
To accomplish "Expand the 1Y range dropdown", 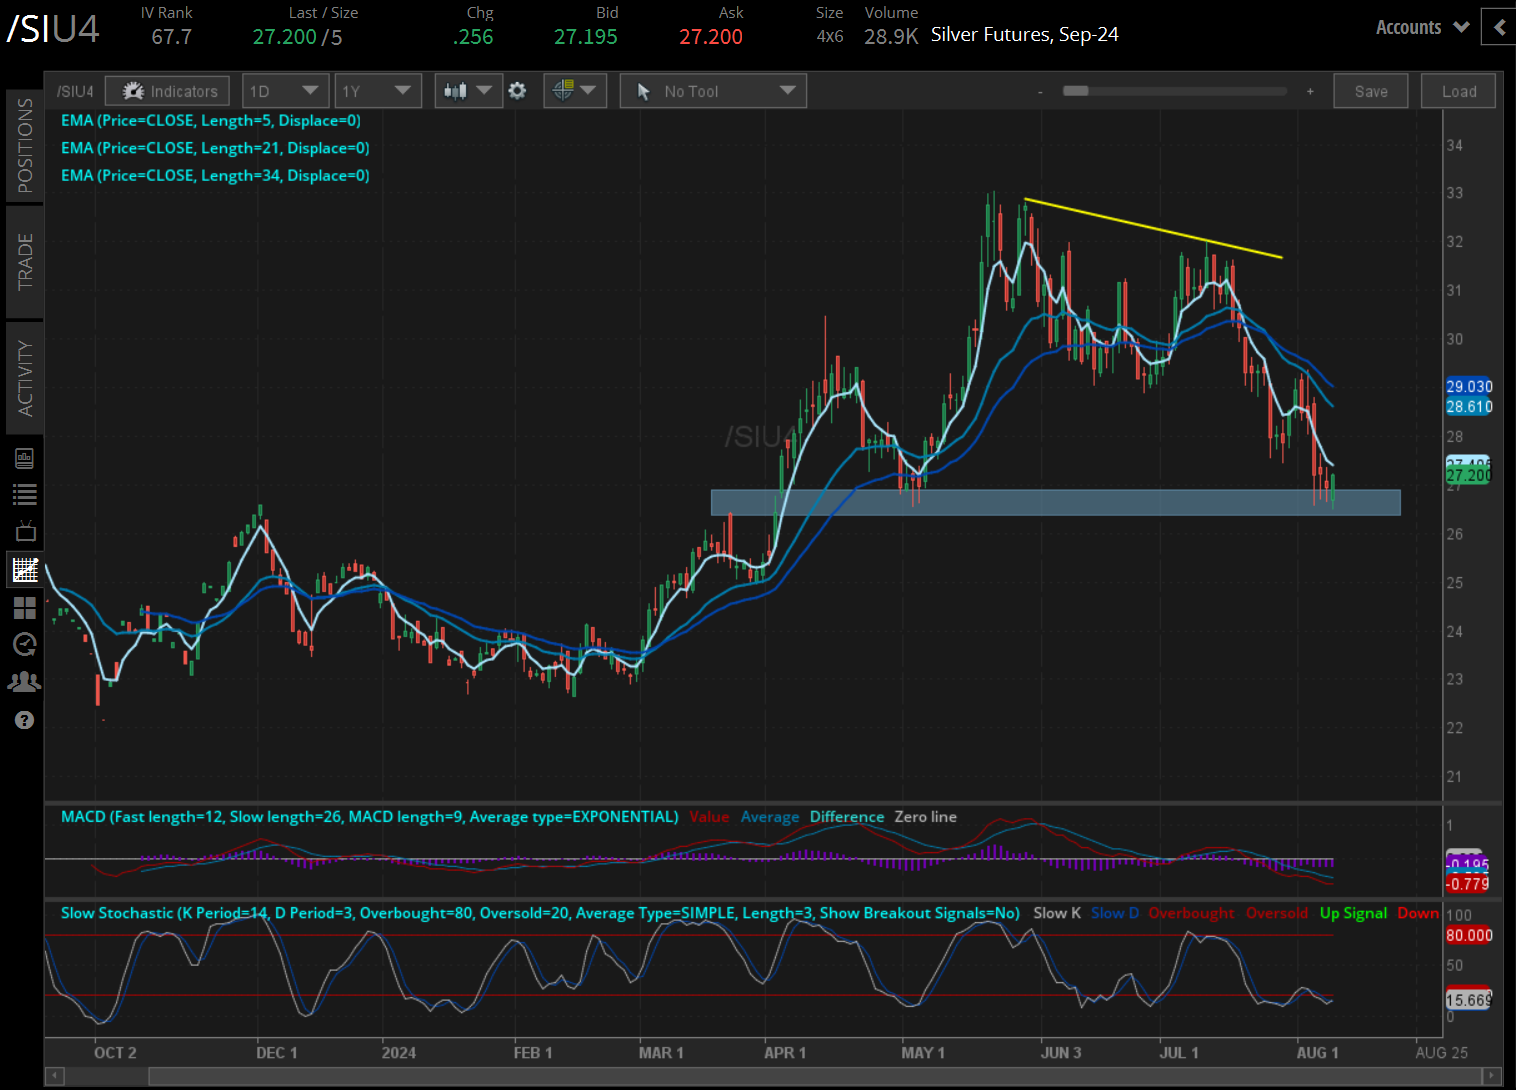I will 376,91.
